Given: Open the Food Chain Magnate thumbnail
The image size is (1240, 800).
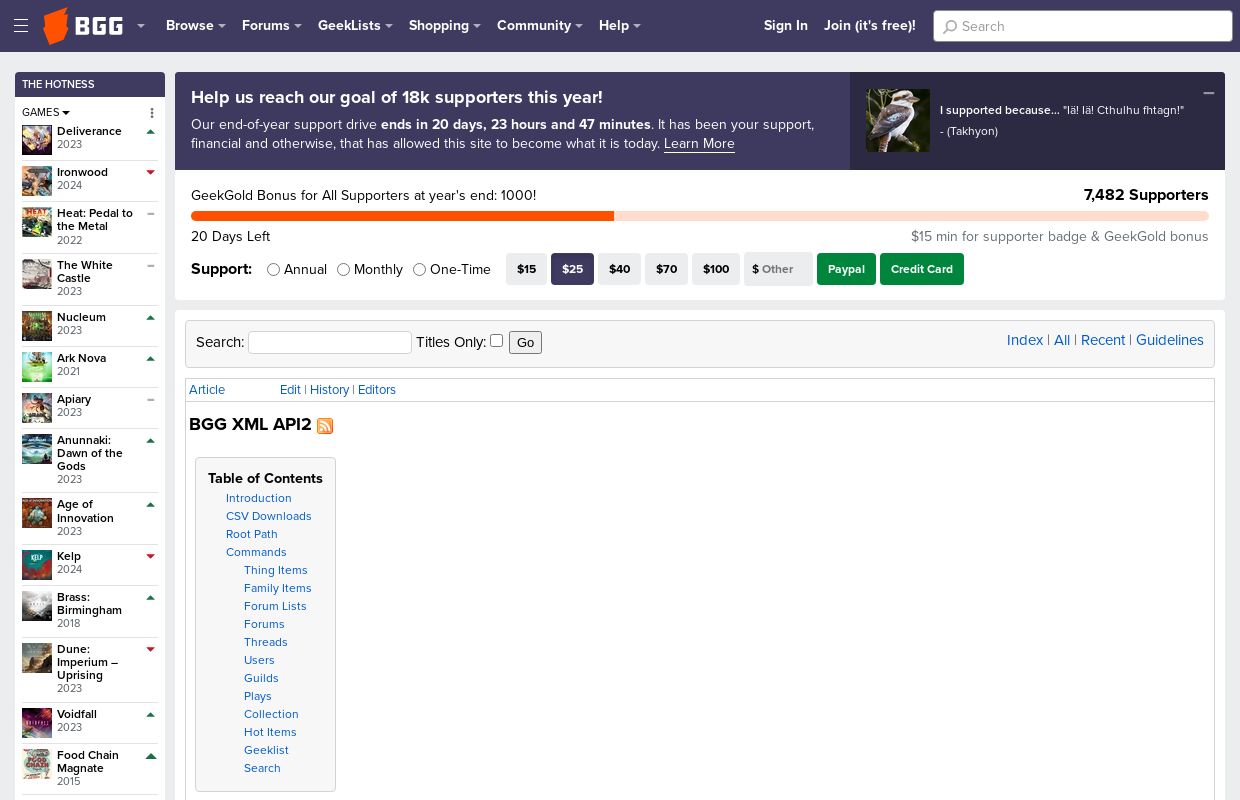Looking at the screenshot, I should pos(37,763).
